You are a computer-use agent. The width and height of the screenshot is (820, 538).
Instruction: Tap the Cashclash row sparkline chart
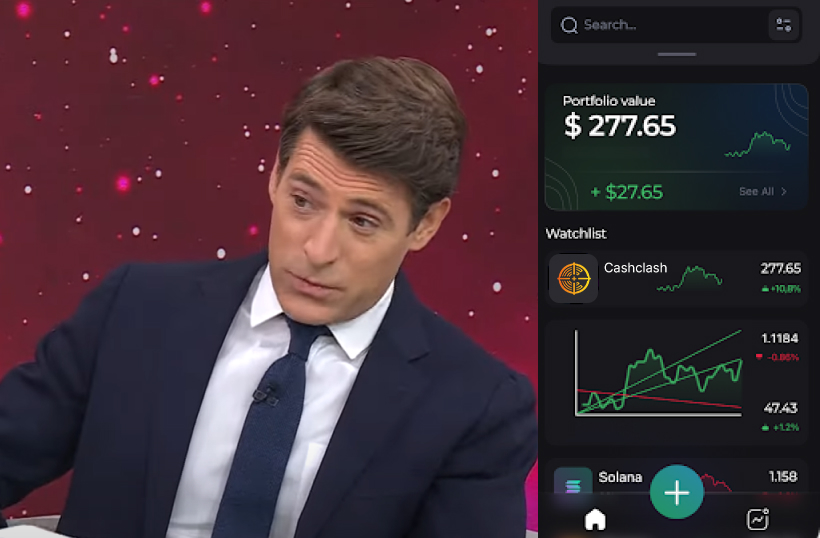[x=689, y=278]
